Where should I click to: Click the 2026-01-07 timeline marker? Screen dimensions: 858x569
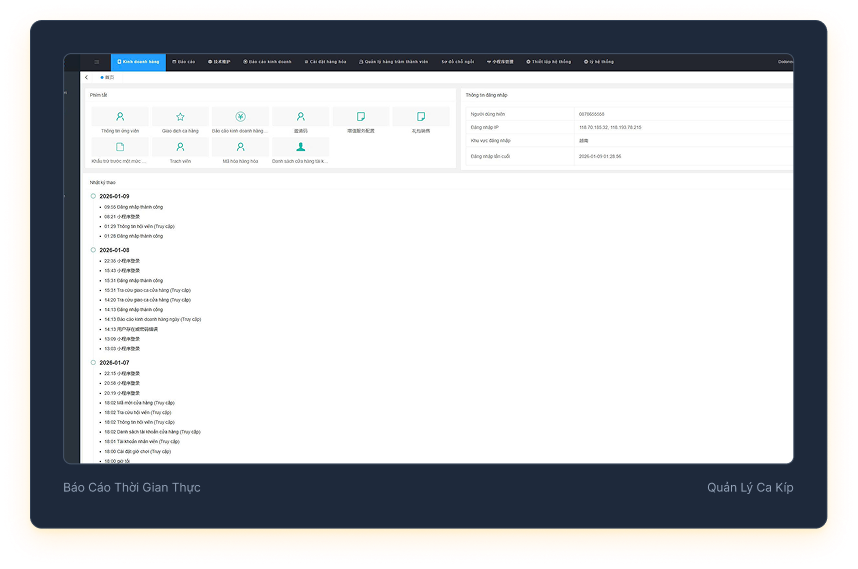(x=93, y=362)
